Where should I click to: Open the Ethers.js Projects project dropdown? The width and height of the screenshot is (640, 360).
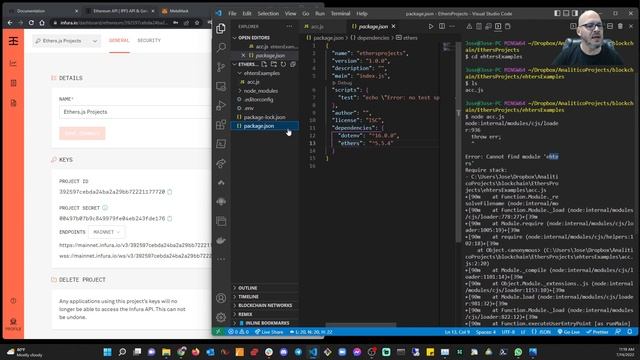(x=66, y=41)
